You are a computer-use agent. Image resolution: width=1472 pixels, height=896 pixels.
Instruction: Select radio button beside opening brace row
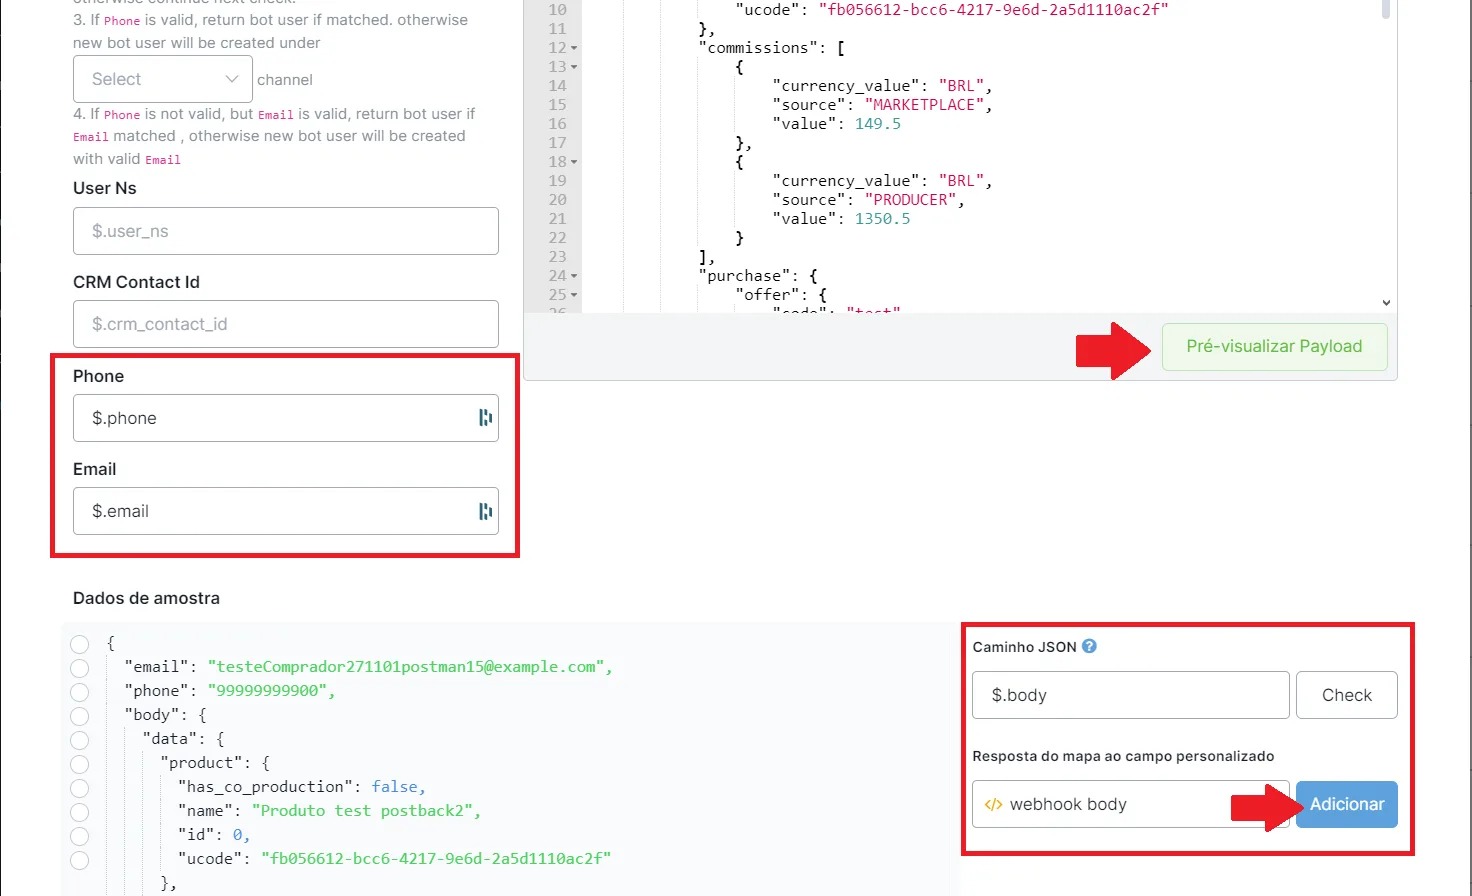tap(80, 644)
